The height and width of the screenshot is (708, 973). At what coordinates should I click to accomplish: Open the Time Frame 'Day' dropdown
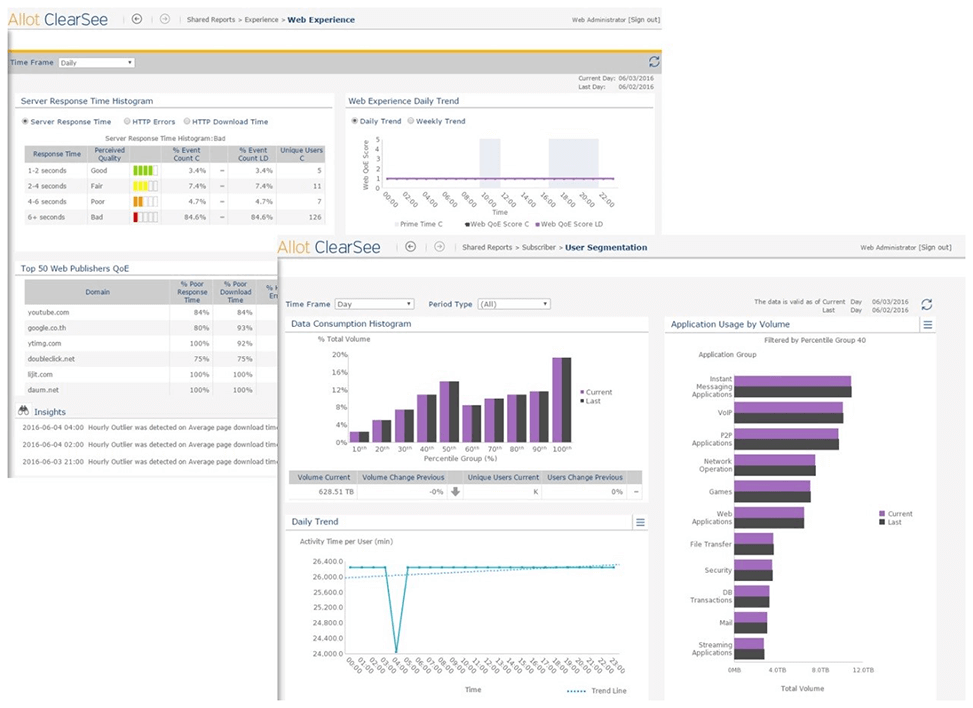point(374,304)
